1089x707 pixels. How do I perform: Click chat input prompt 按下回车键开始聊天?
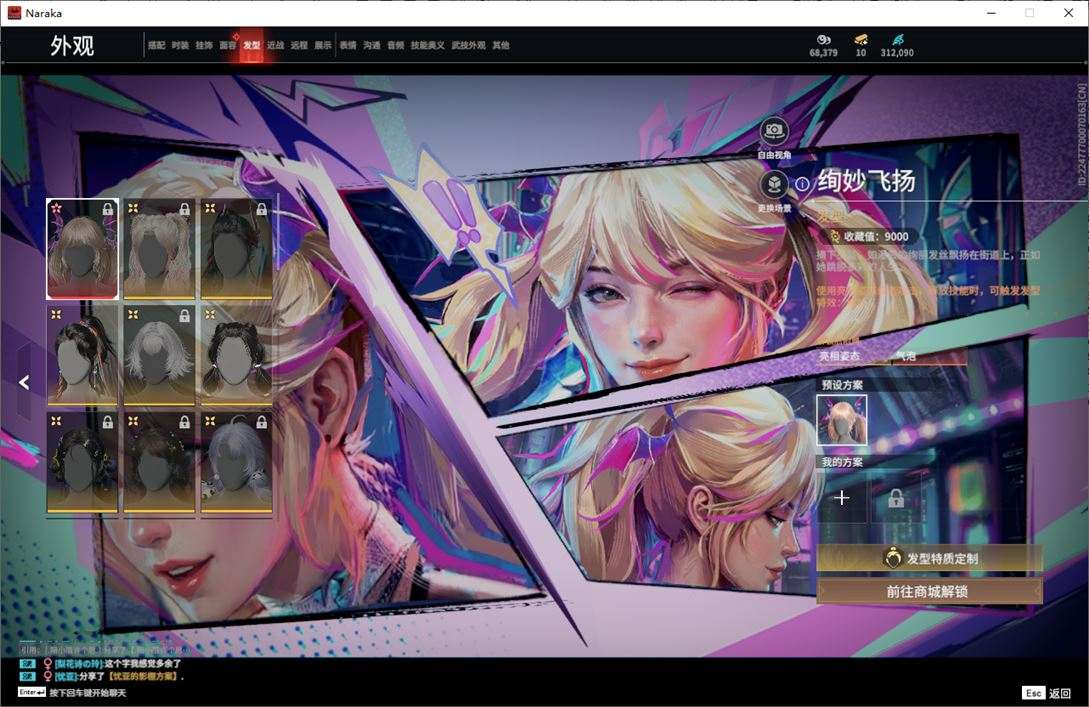88,692
